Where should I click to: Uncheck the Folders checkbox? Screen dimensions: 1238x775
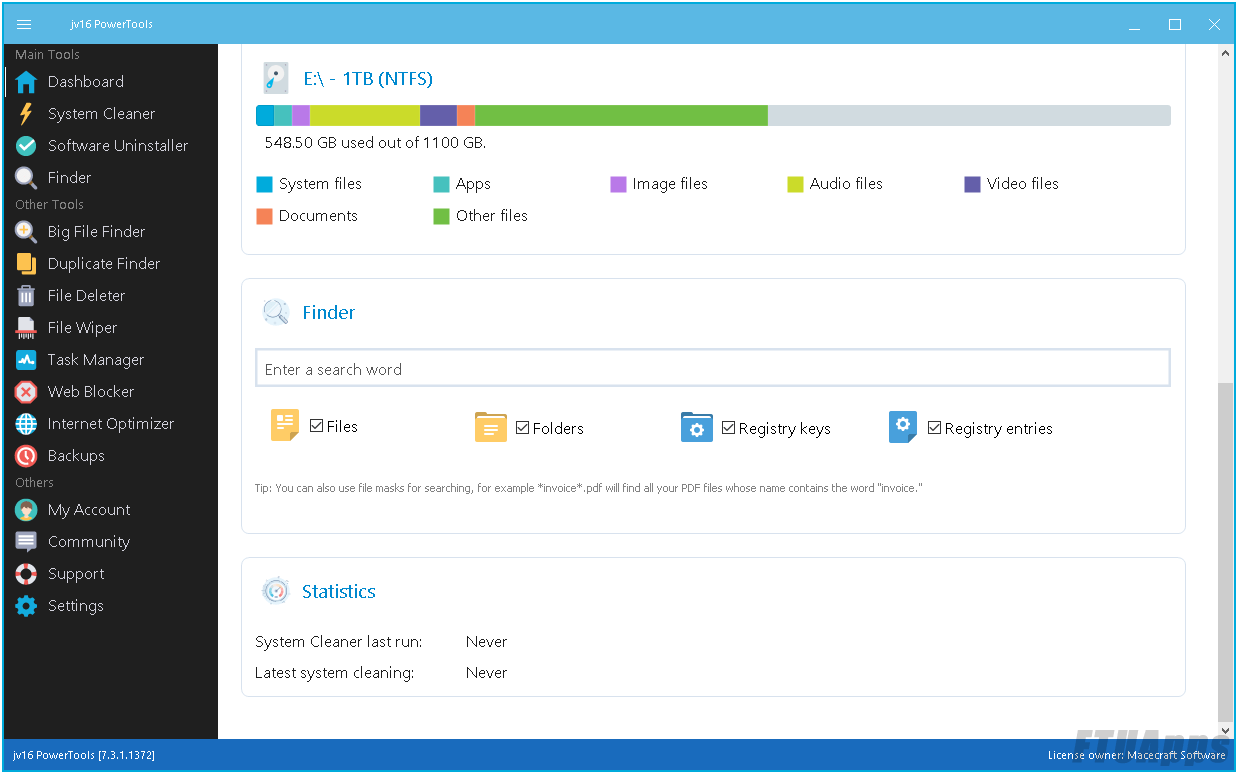[523, 428]
